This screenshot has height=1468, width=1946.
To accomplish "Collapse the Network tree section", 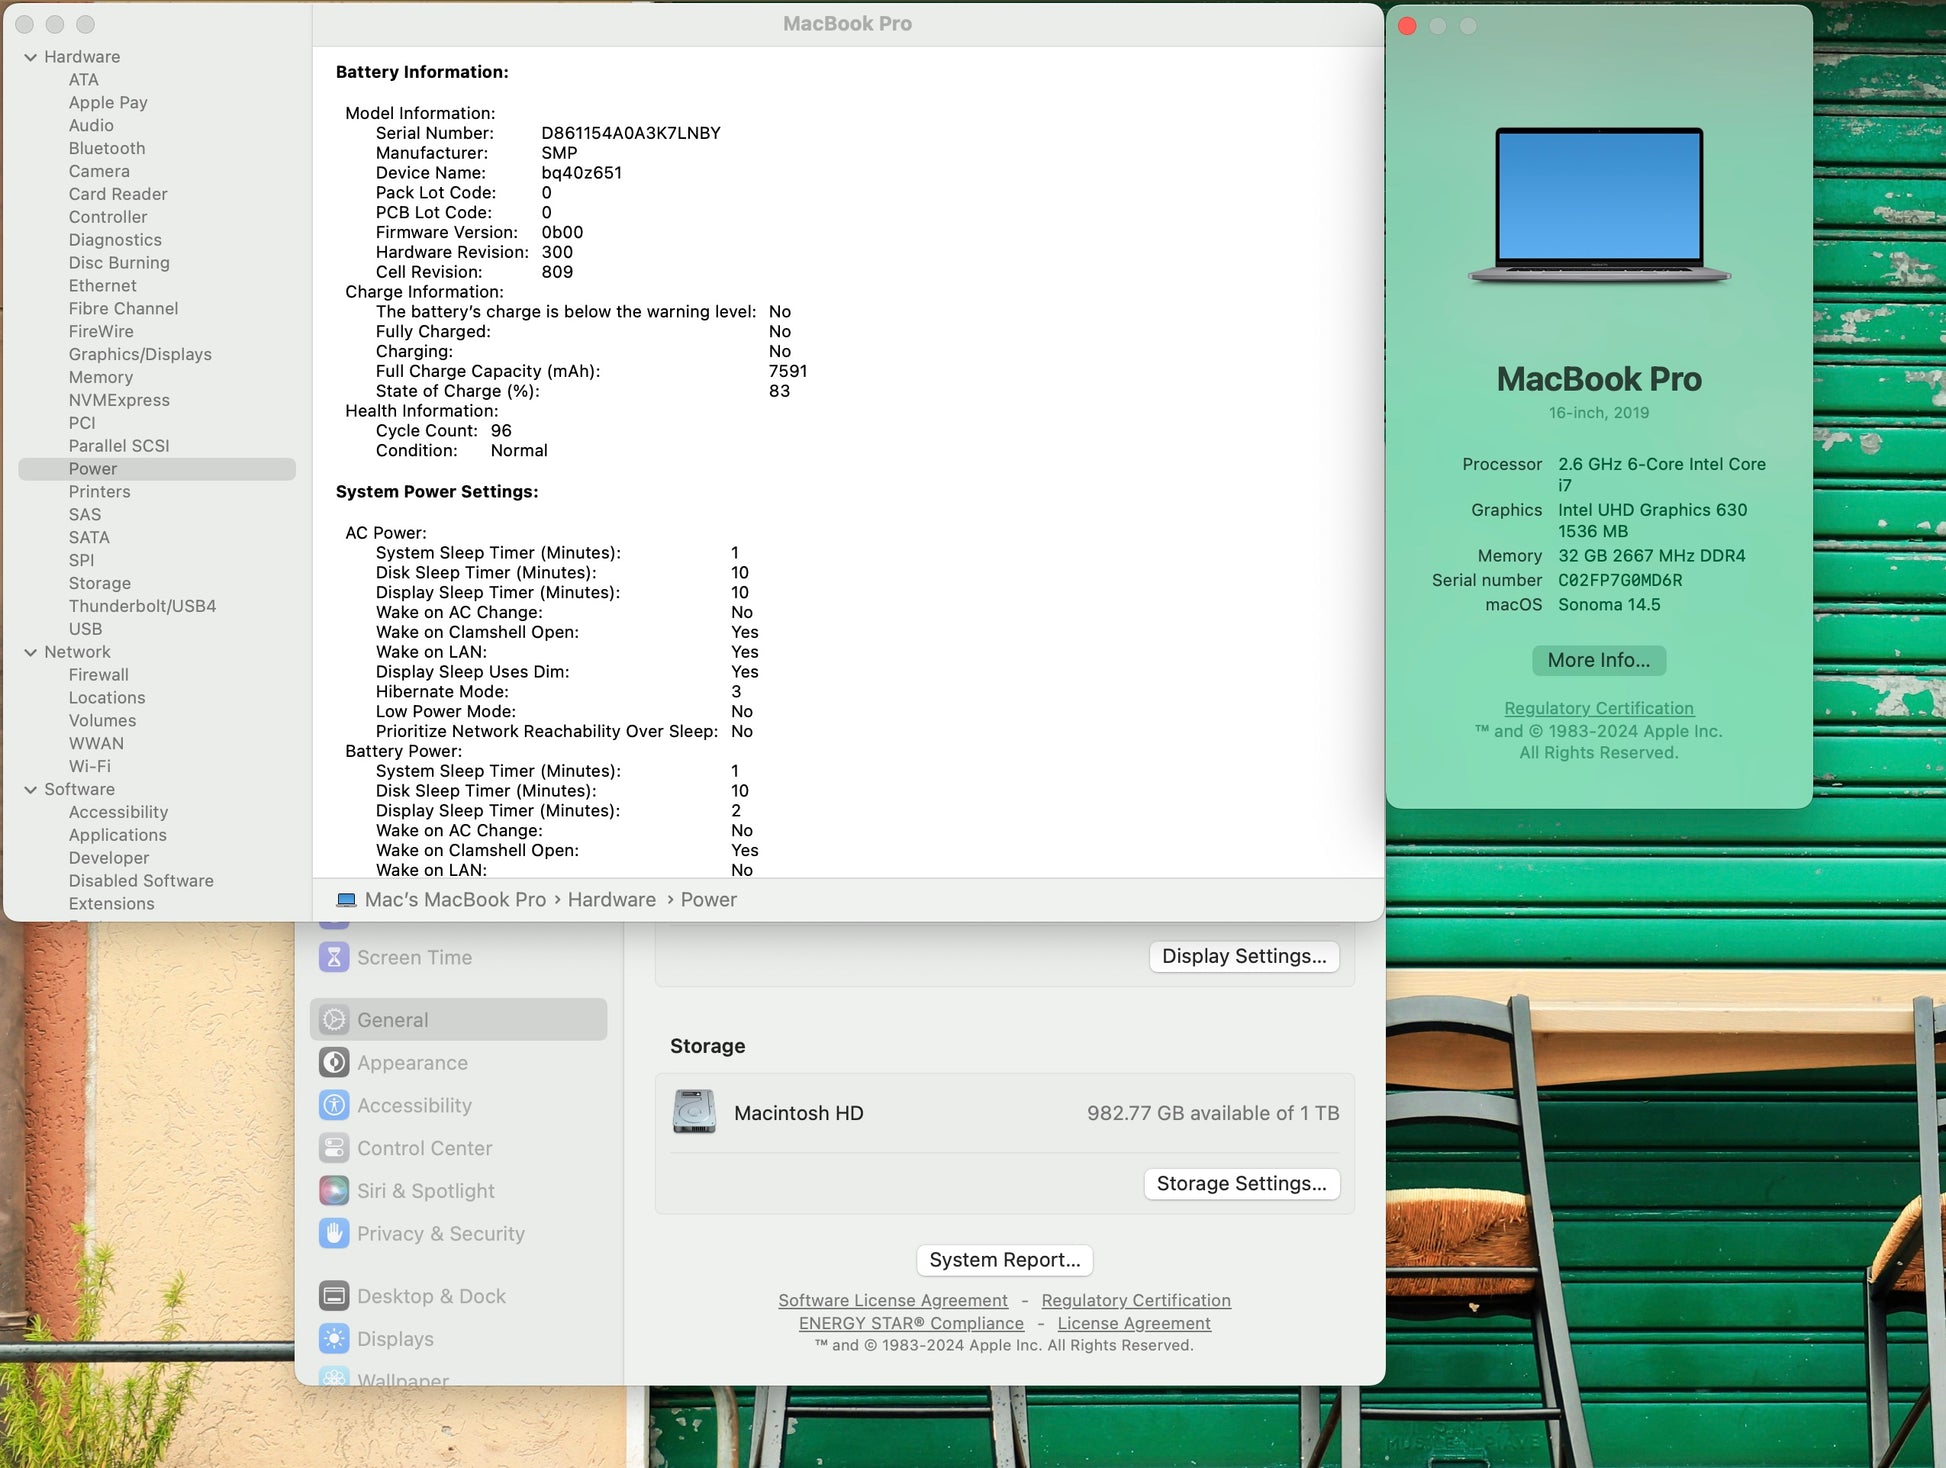I will tap(30, 652).
